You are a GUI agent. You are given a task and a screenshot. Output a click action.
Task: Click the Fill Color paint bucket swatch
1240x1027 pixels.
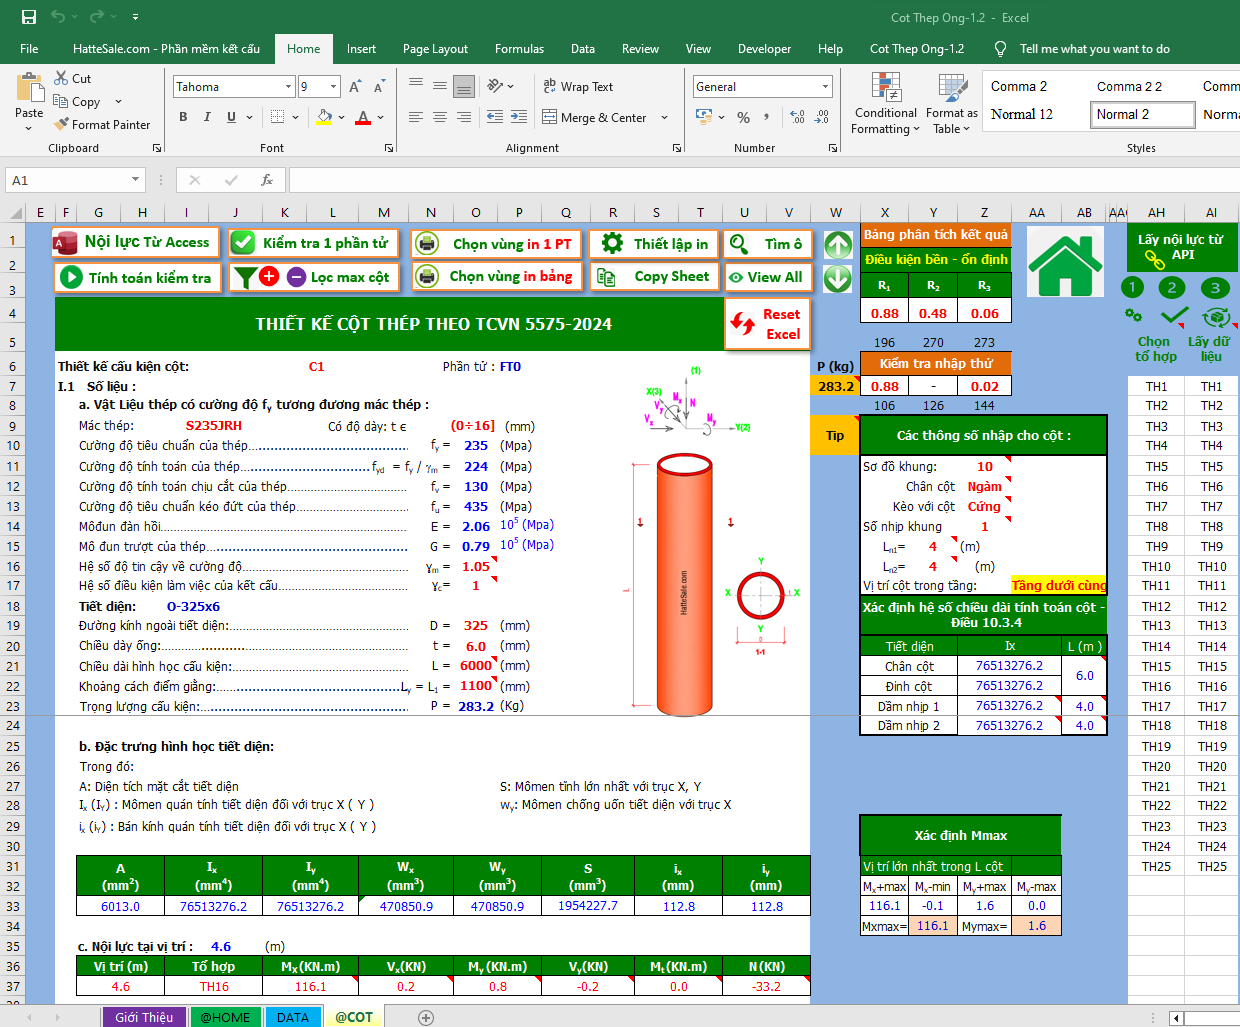(x=324, y=117)
